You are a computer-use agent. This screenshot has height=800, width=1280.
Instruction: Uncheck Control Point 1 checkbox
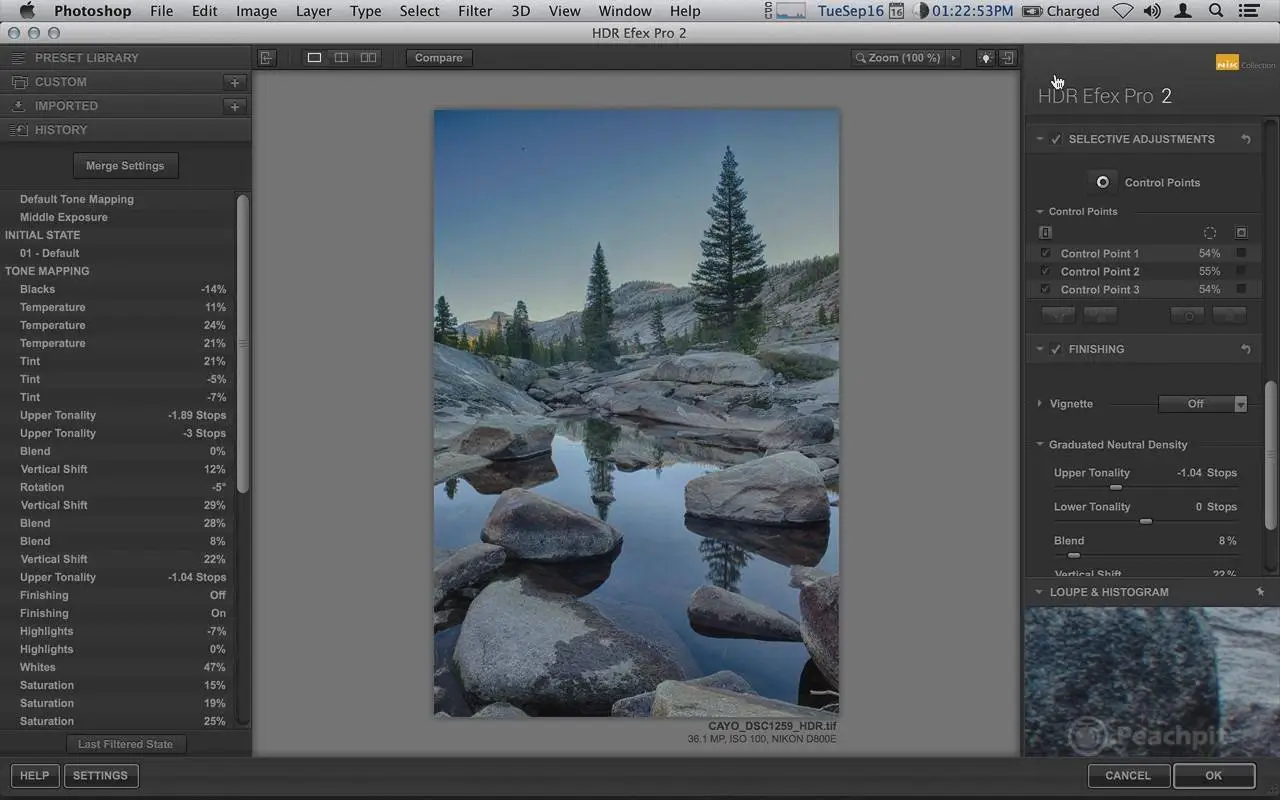point(1045,253)
